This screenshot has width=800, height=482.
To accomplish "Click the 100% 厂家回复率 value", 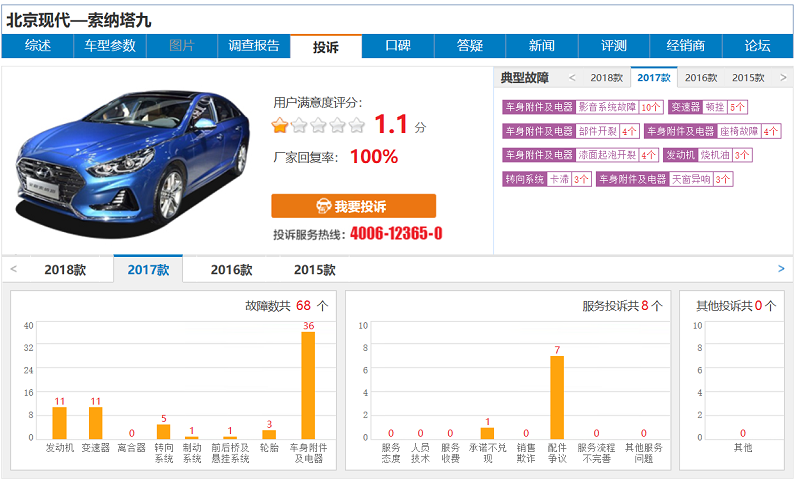I will click(374, 157).
